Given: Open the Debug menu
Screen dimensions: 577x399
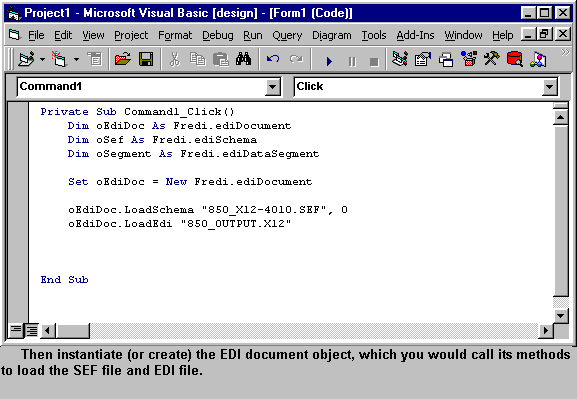Looking at the screenshot, I should [217, 35].
